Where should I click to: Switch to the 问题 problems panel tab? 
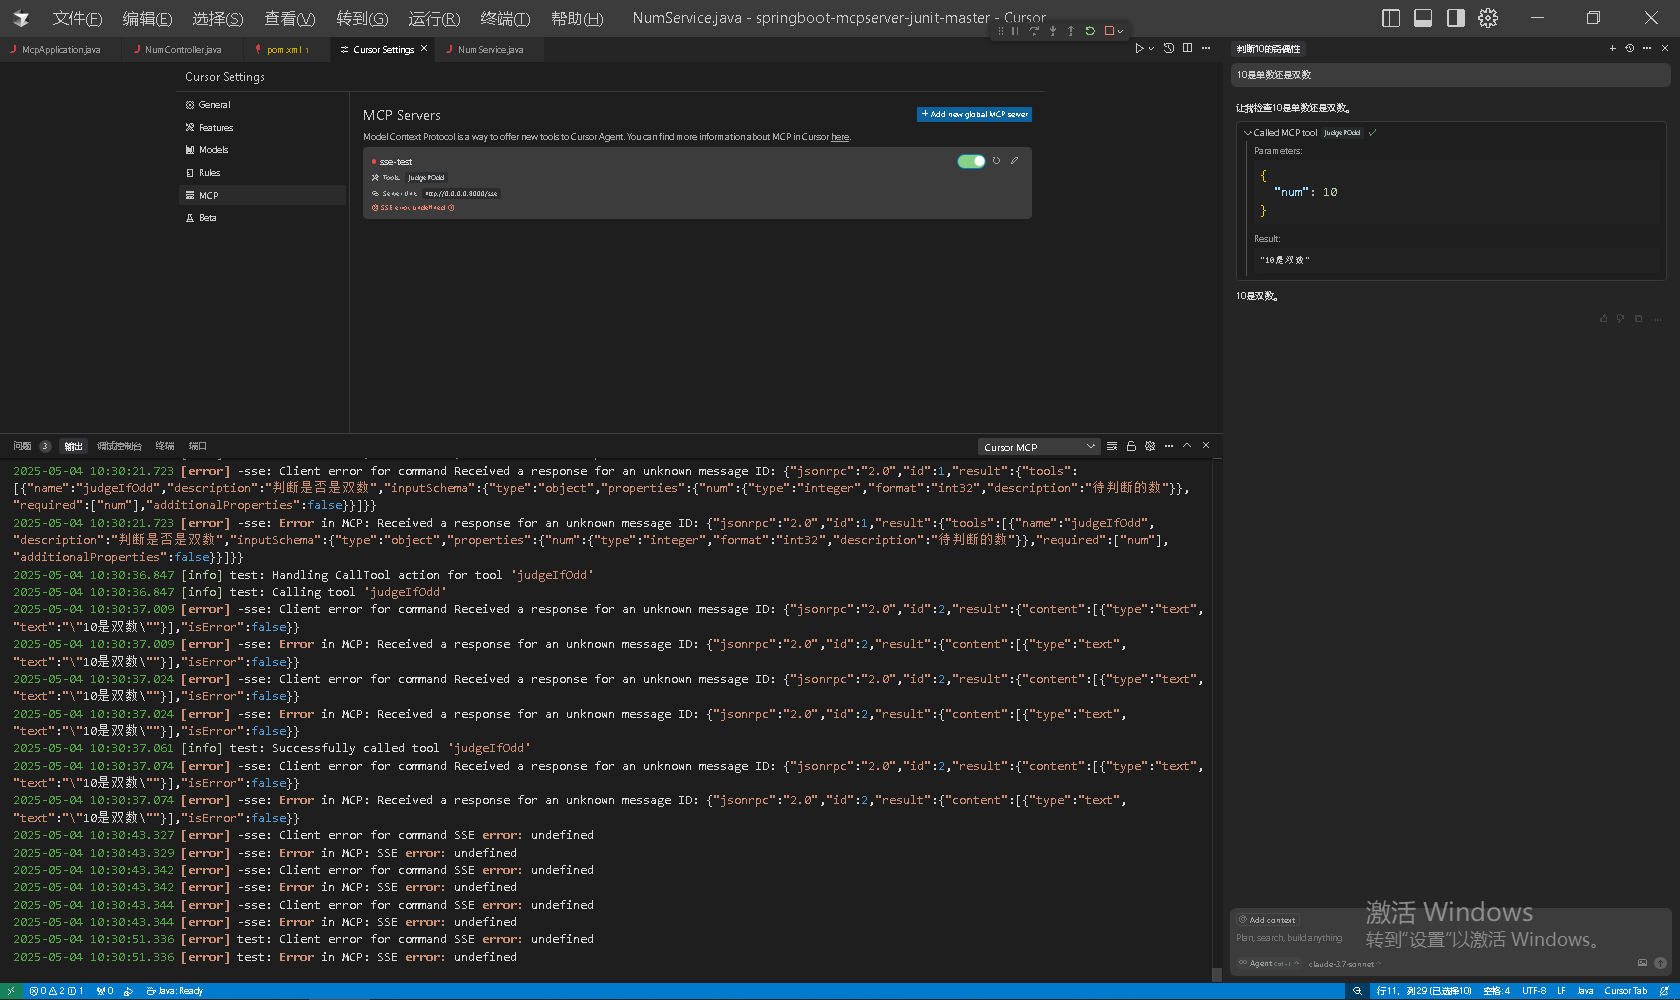[x=22, y=446]
